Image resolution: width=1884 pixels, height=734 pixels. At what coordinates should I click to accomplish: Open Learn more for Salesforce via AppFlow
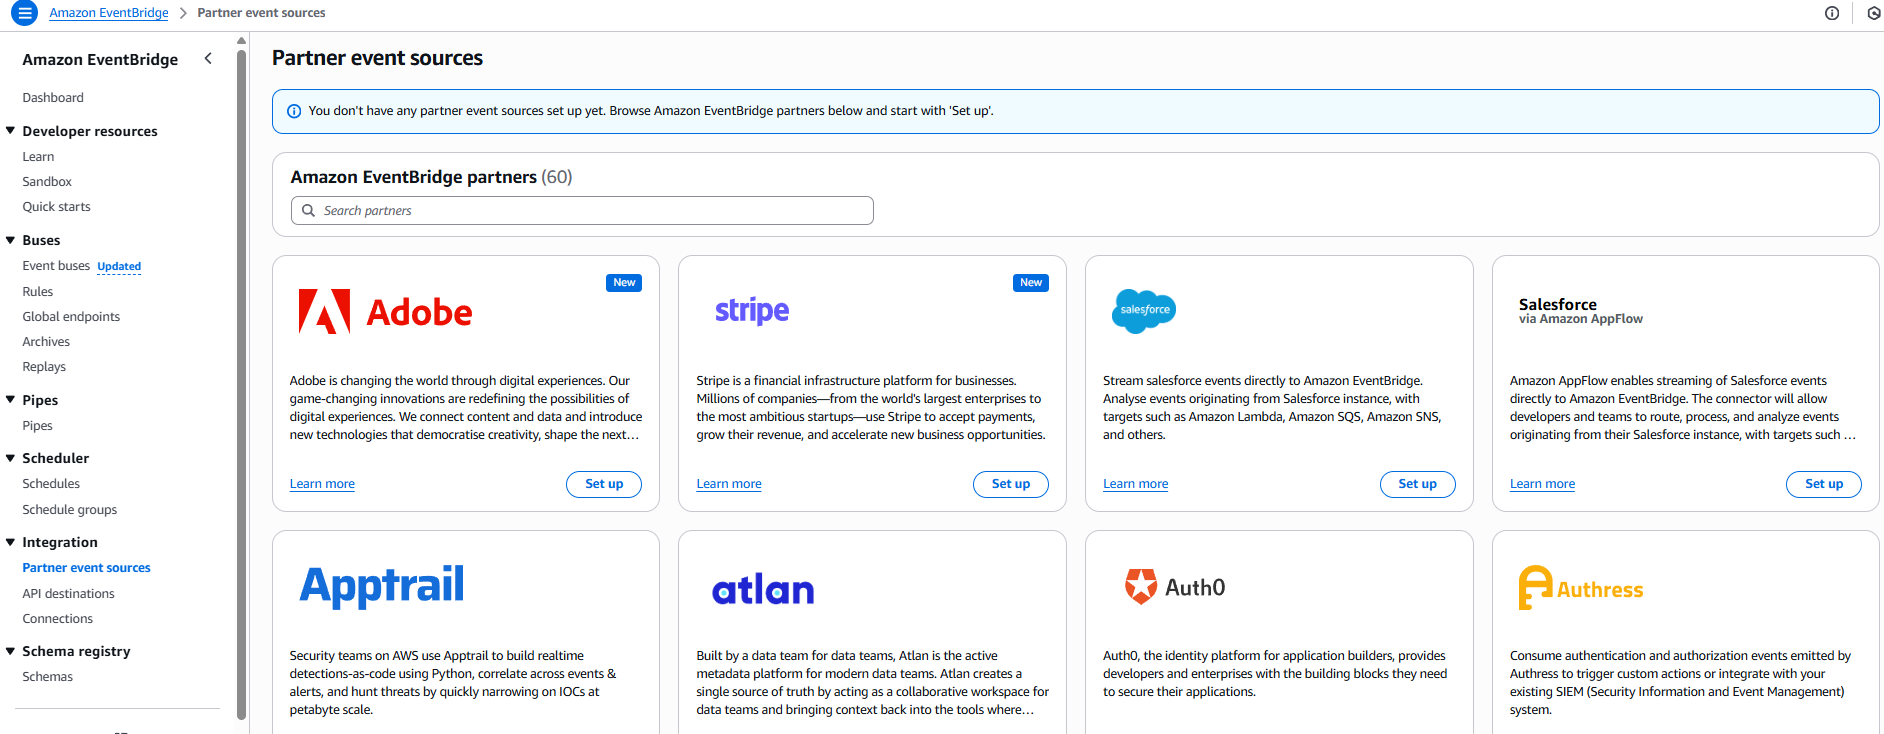coord(1542,484)
